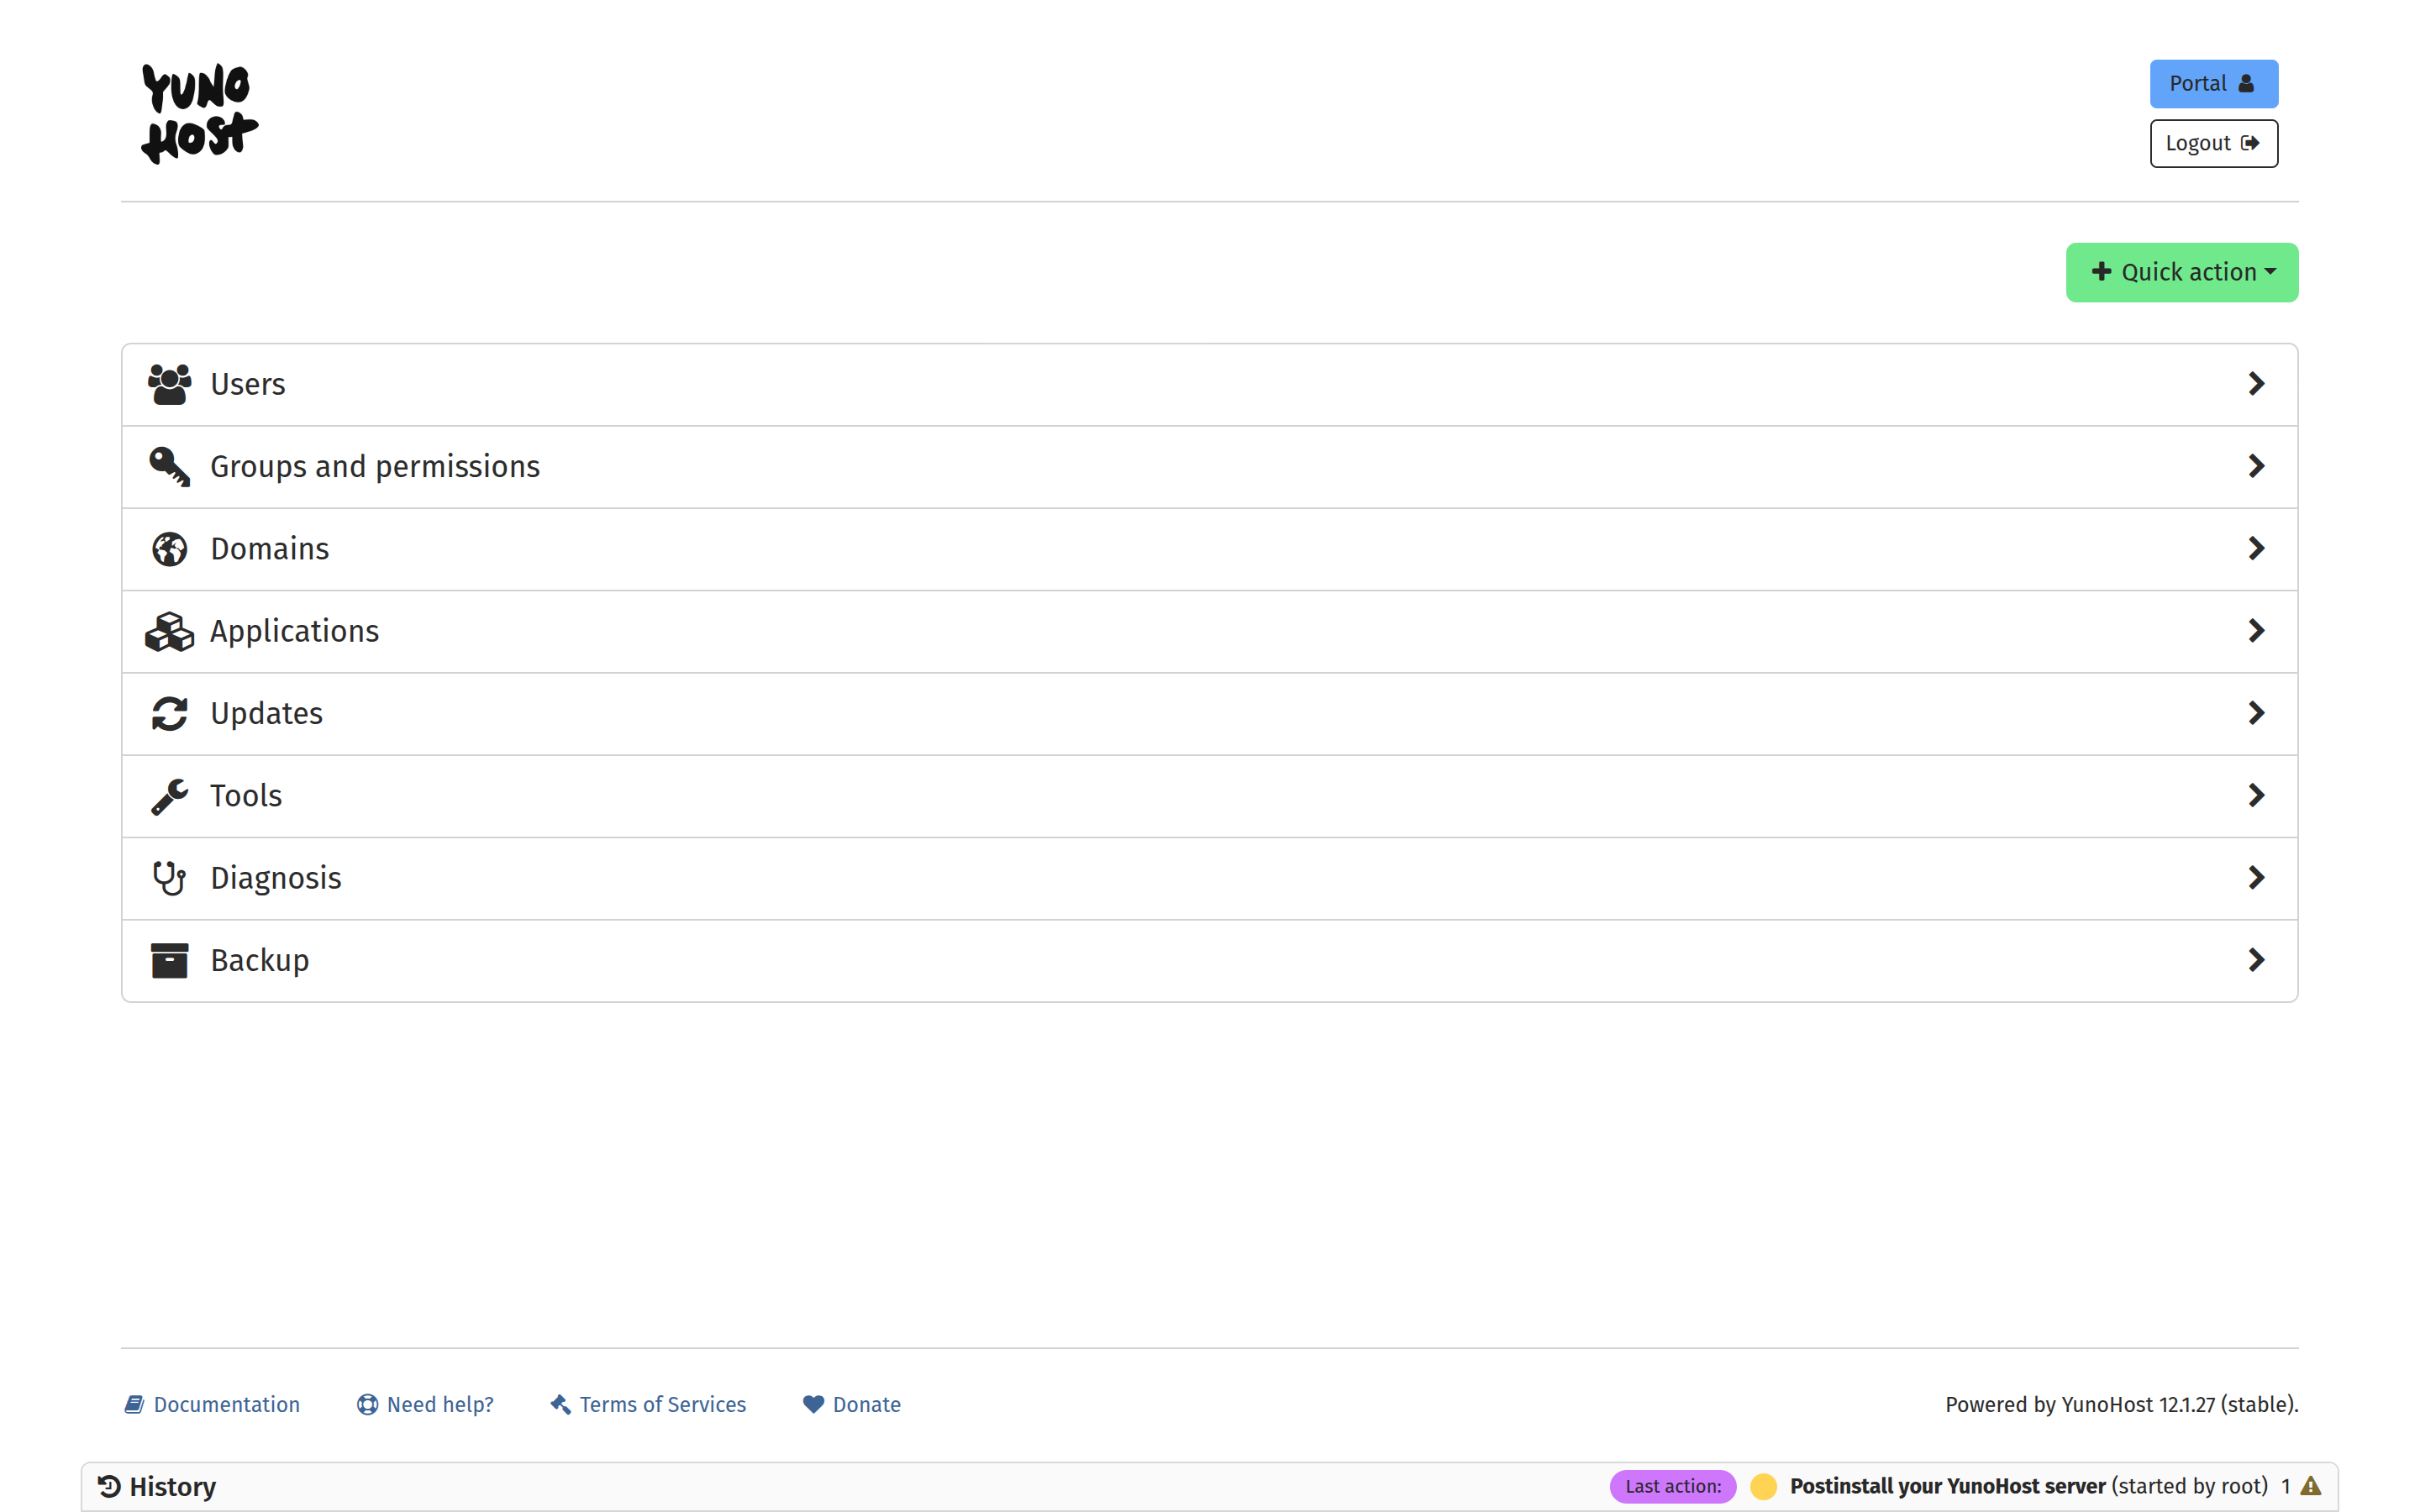Go to the Diagnosis section
The height and width of the screenshot is (1512, 2420).
pos(1209,878)
